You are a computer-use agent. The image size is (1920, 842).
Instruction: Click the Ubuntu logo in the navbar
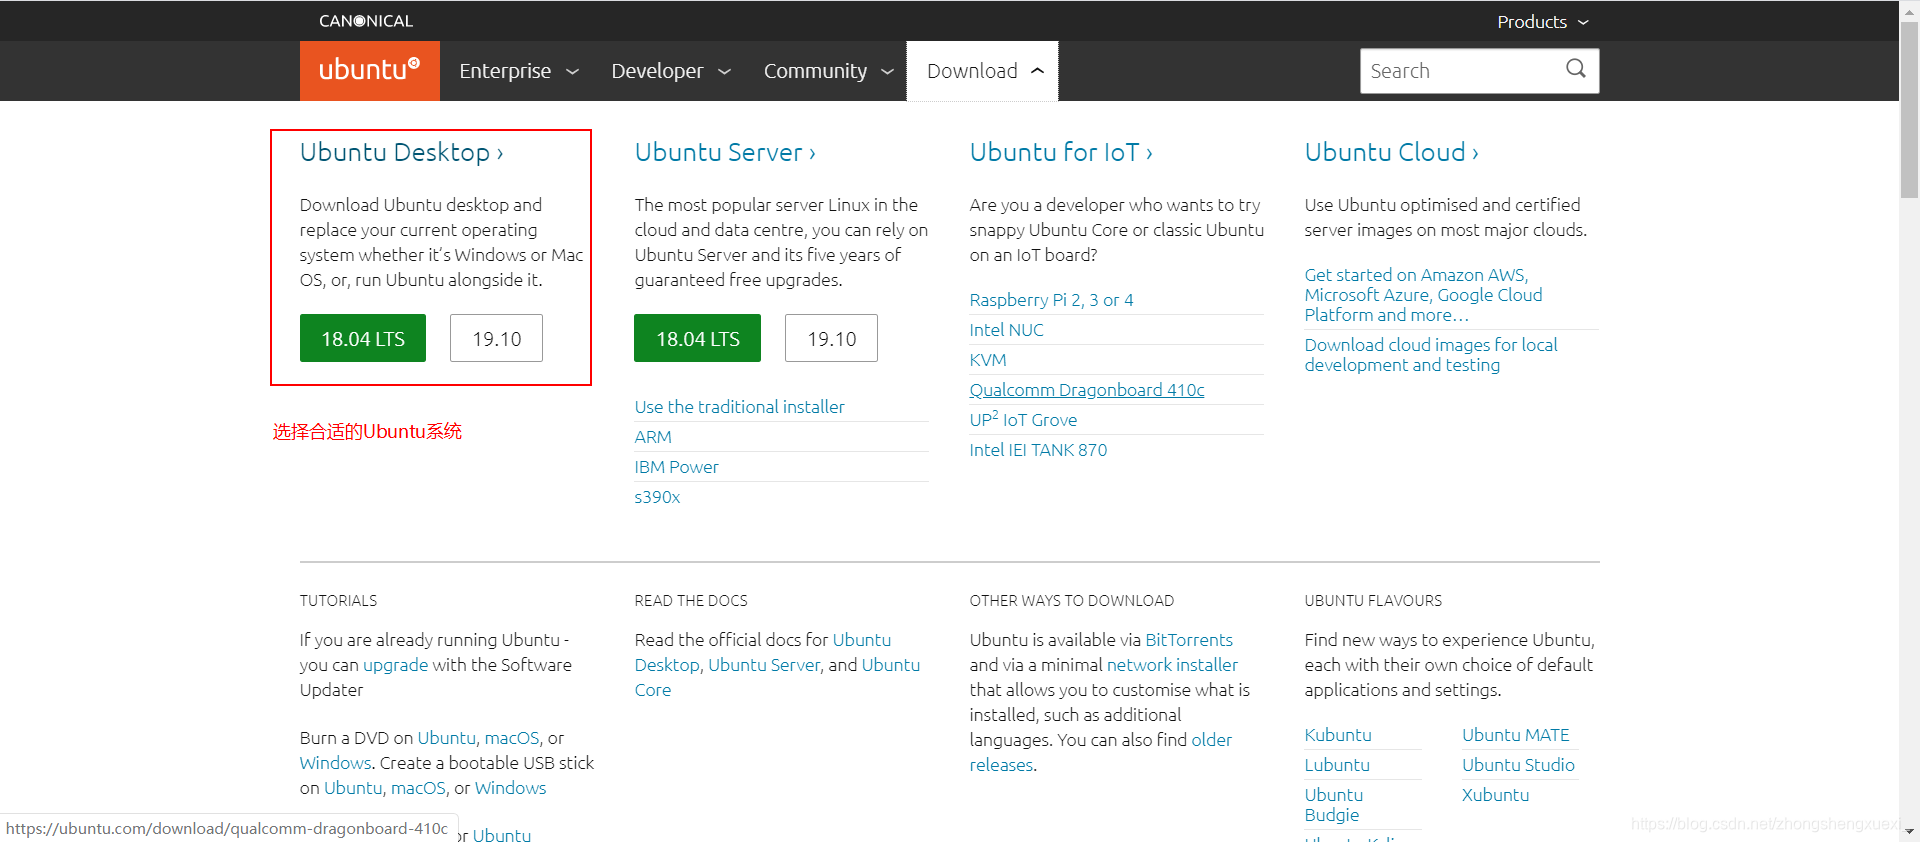[x=369, y=70]
